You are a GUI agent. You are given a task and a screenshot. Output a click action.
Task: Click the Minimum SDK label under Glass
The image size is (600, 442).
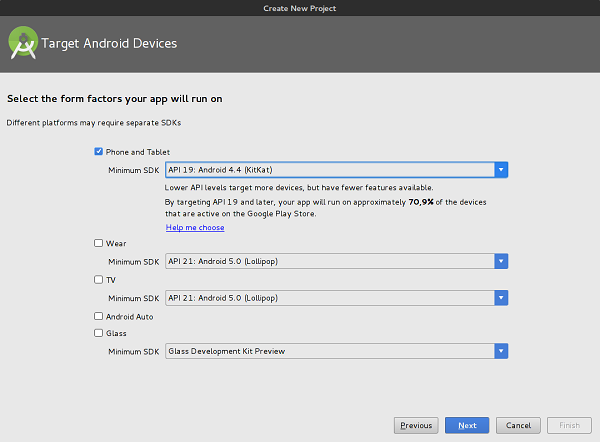(134, 351)
